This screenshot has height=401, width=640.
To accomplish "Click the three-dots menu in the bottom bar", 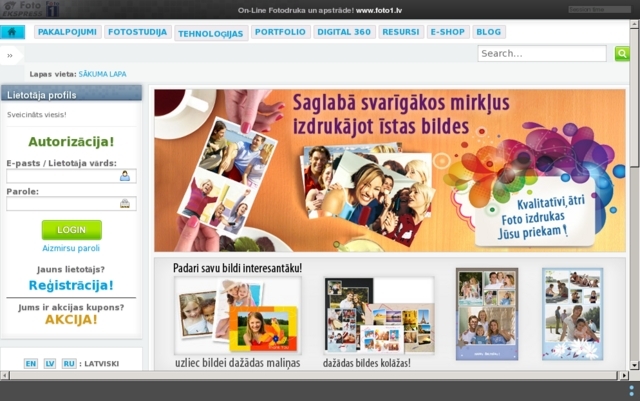I will point(631,391).
